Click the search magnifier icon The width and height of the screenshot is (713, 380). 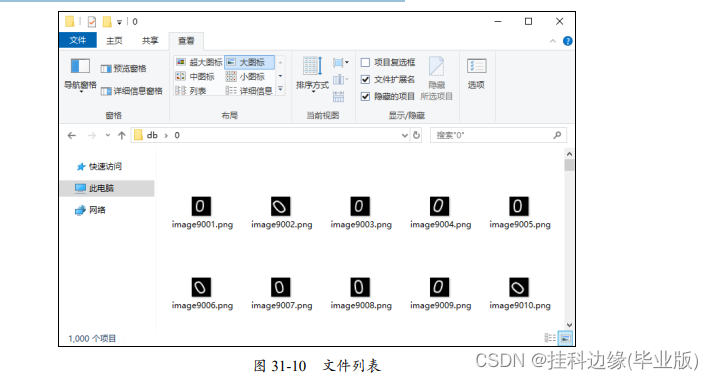557,135
